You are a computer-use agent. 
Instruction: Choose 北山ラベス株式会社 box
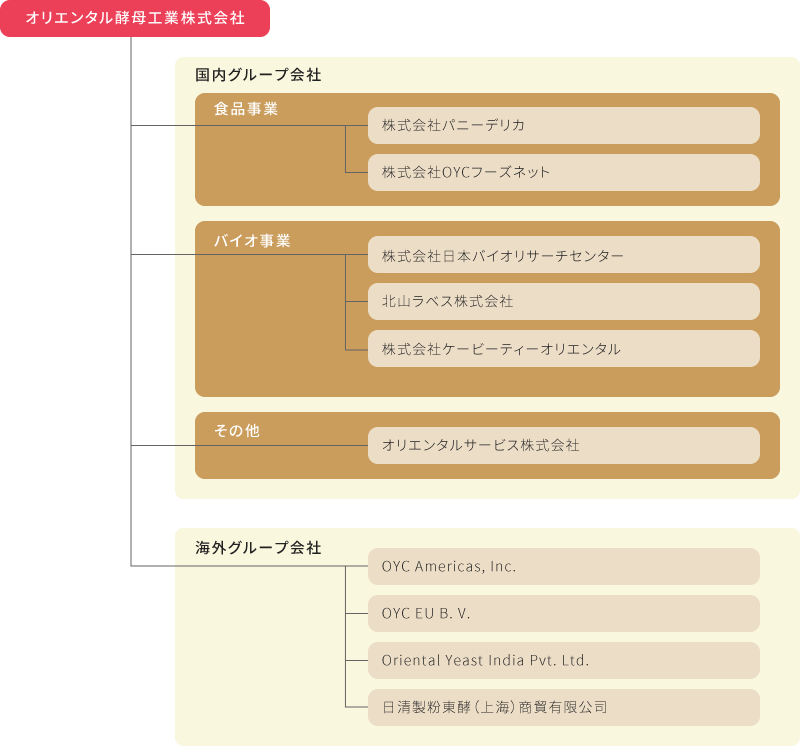tap(563, 301)
